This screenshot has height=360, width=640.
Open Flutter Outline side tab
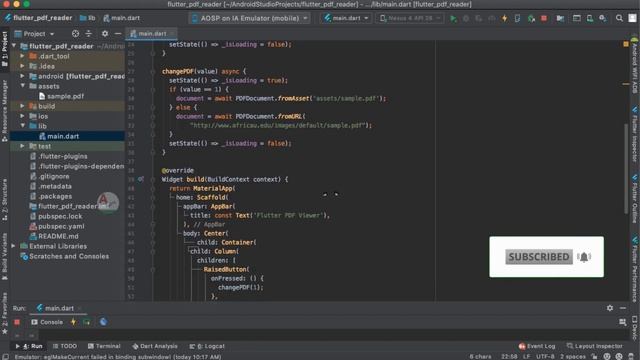[635, 199]
